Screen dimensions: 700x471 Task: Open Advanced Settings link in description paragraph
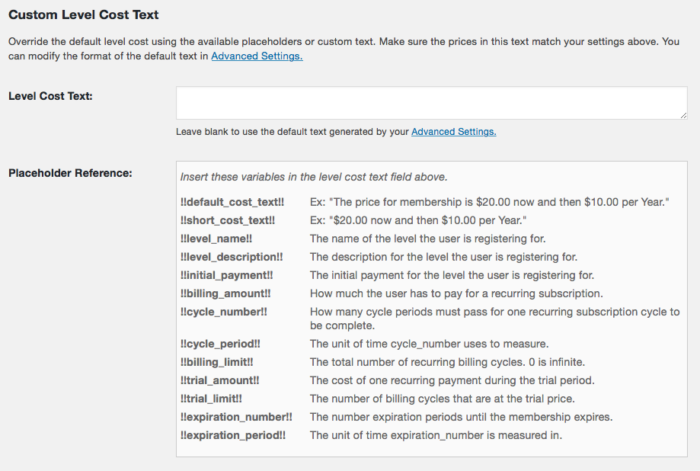tap(257, 56)
